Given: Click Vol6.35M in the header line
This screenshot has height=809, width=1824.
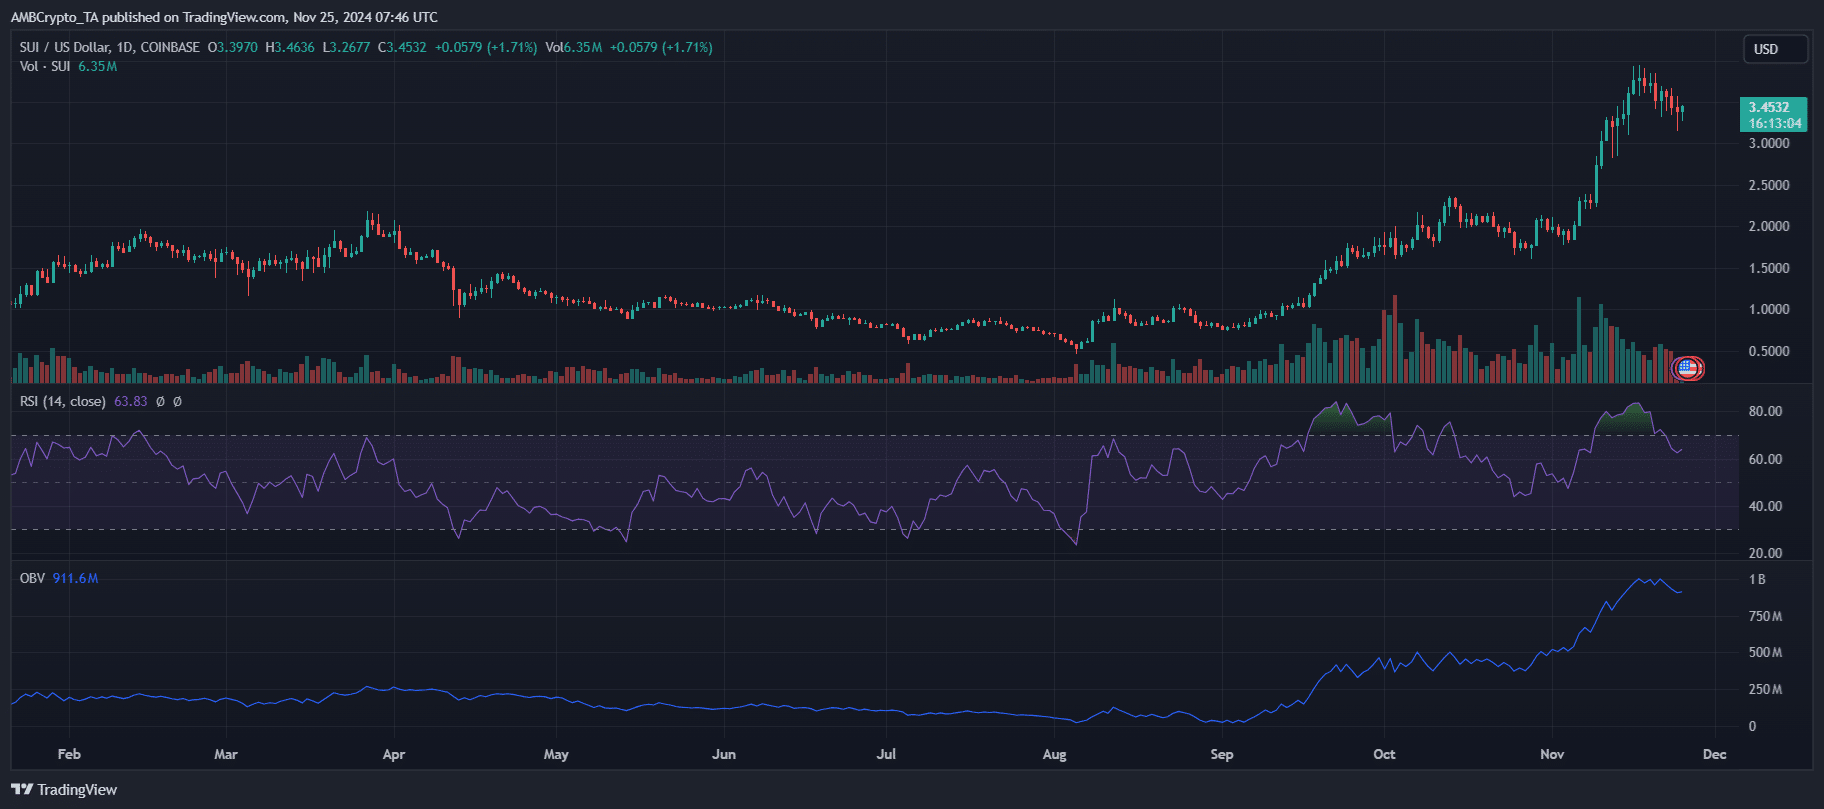Looking at the screenshot, I should [574, 47].
